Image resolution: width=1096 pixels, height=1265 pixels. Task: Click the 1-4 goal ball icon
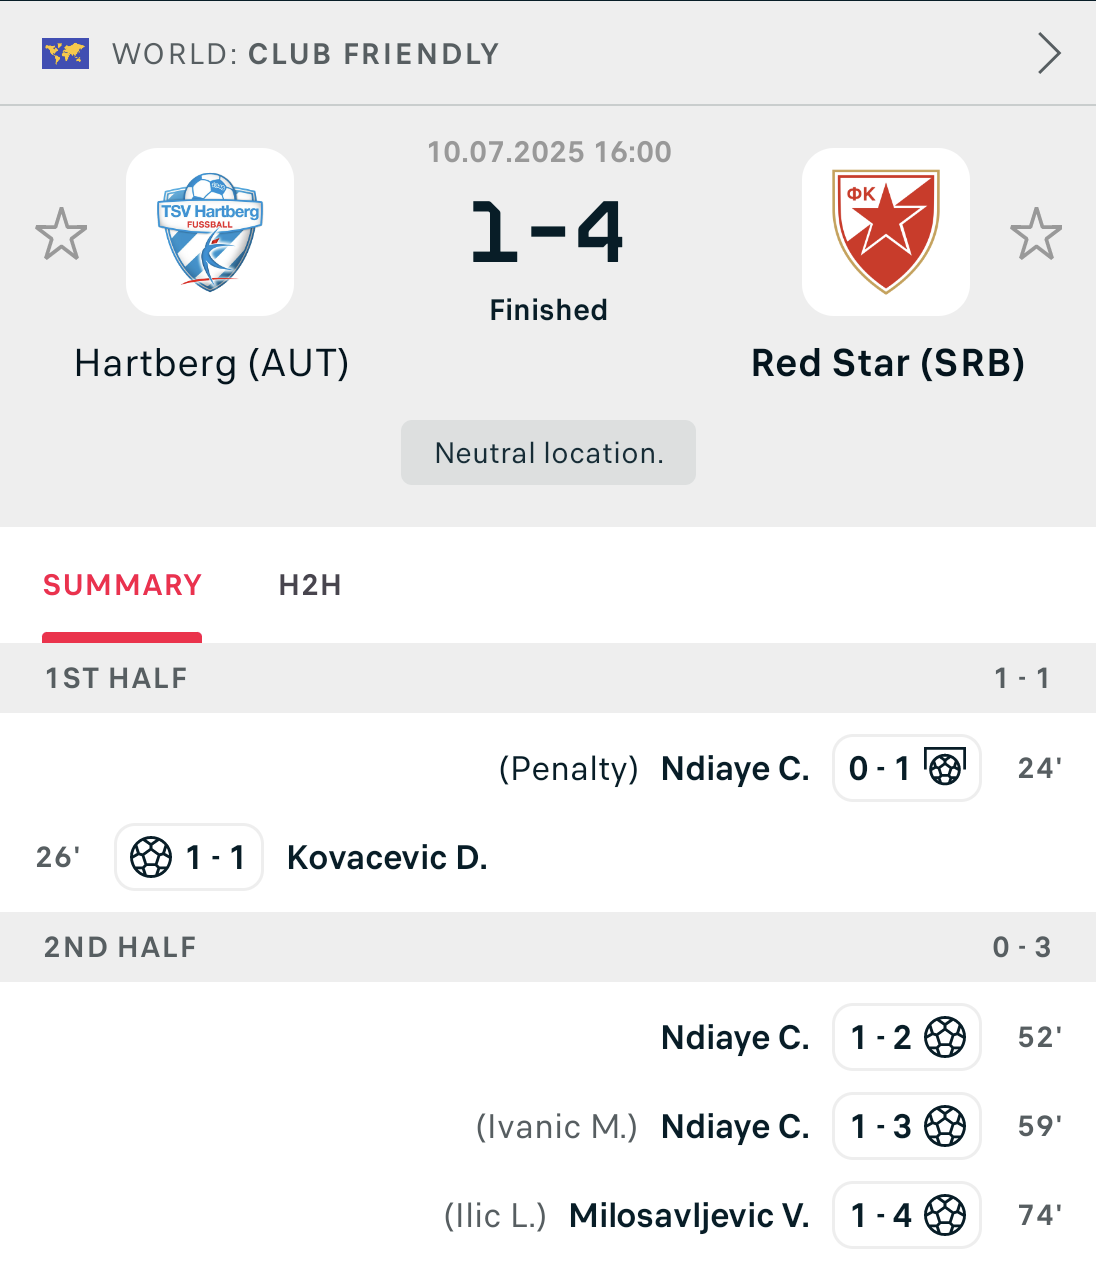pos(945,1215)
